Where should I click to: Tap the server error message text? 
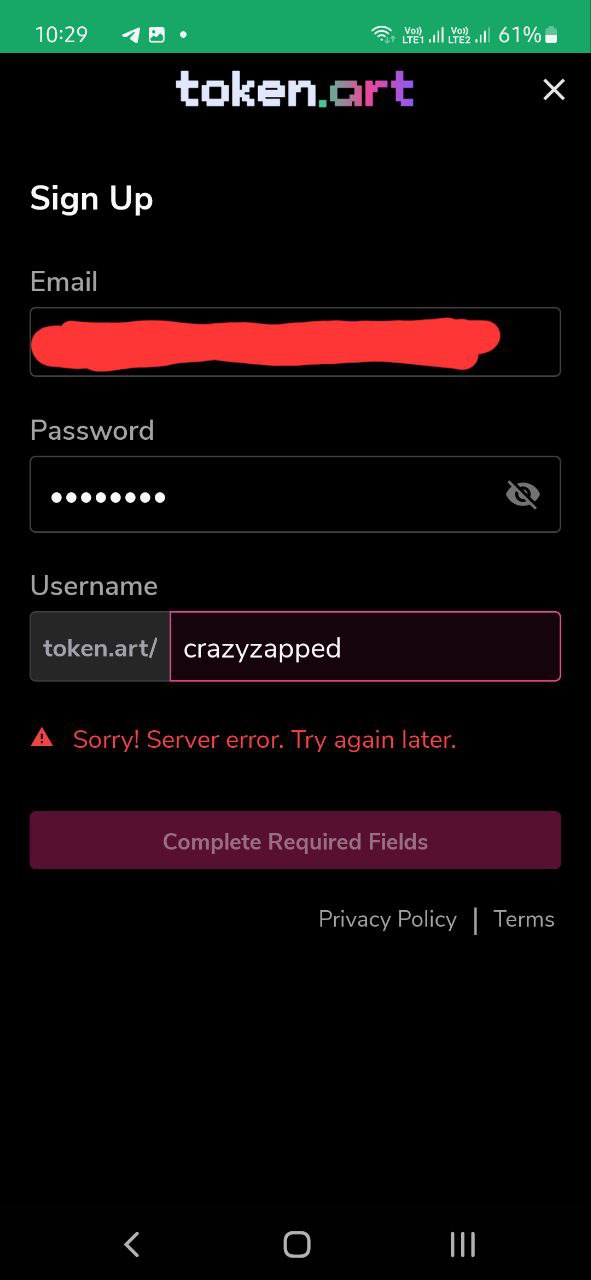(264, 740)
